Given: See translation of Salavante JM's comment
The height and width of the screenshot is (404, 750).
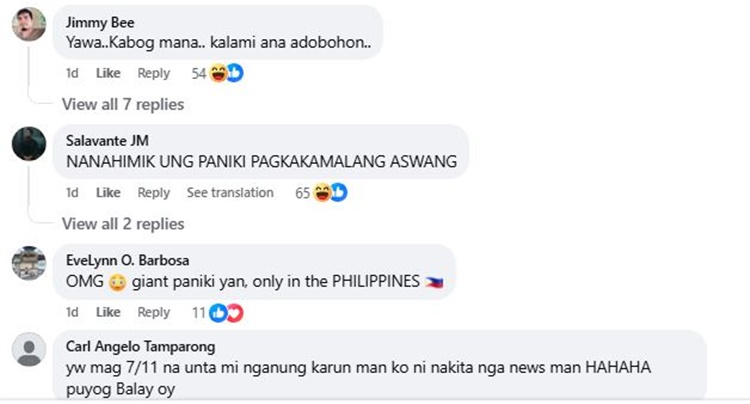Looking at the screenshot, I should [x=230, y=193].
